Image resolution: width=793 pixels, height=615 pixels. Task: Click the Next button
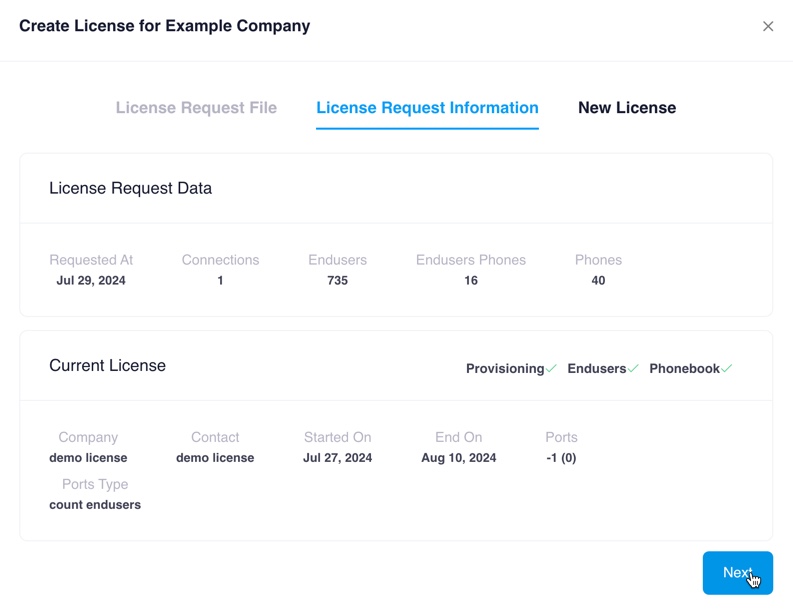click(737, 572)
